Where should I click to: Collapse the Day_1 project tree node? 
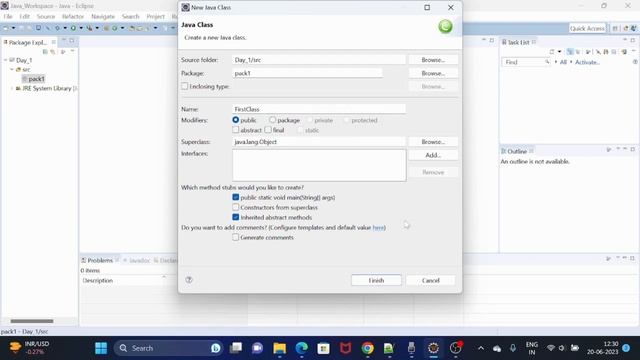point(6,60)
